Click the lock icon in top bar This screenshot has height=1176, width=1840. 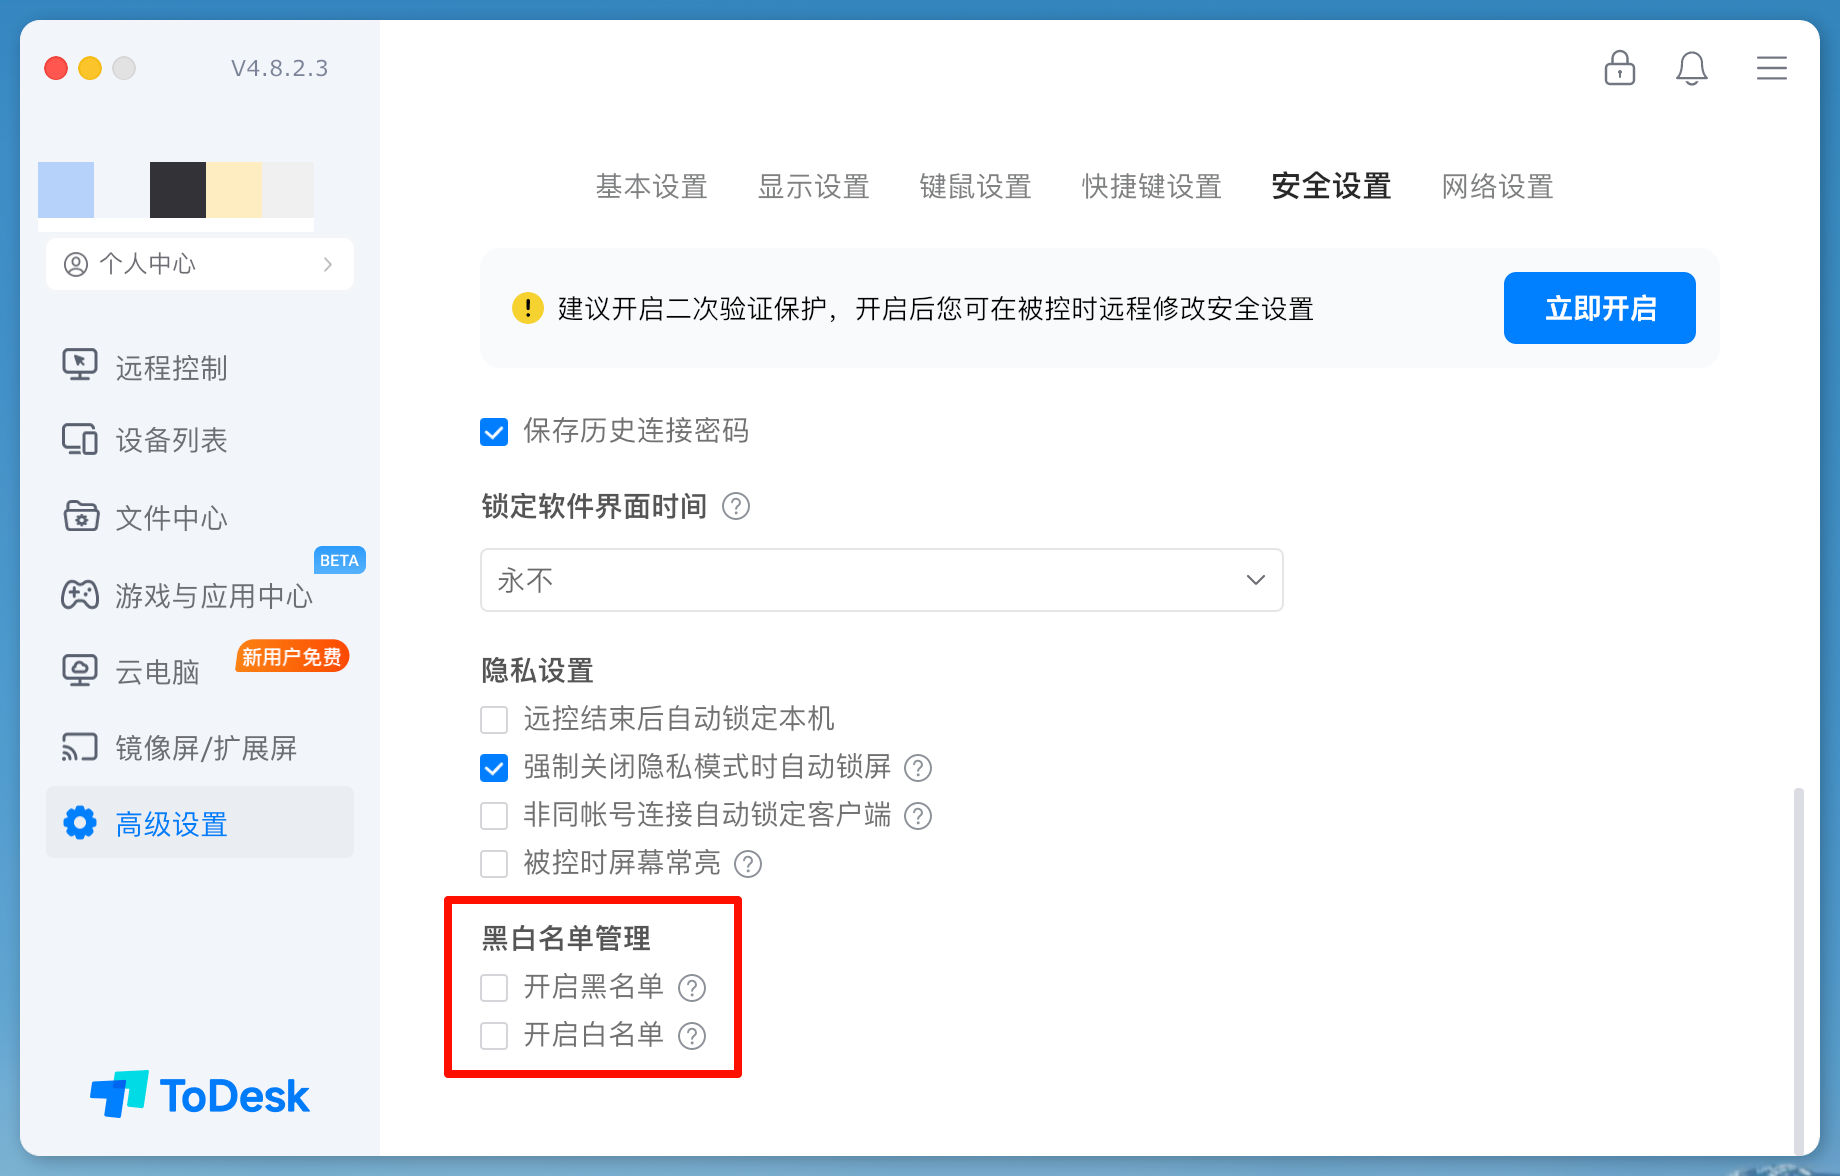[x=1619, y=68]
